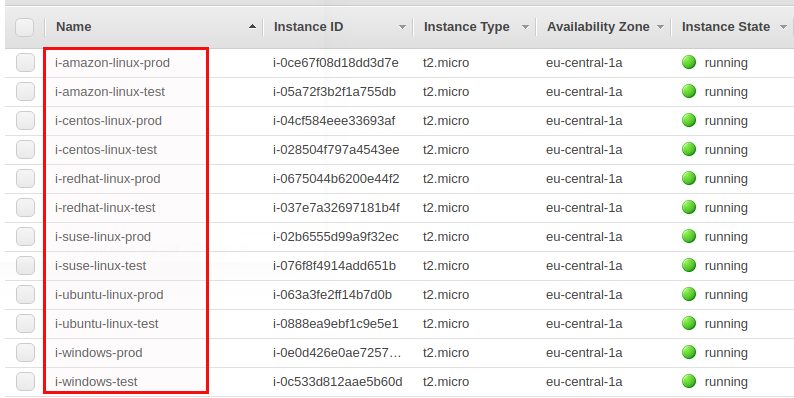Select the i-redhat-linux-test name
The height and width of the screenshot is (398, 794).
click(105, 208)
